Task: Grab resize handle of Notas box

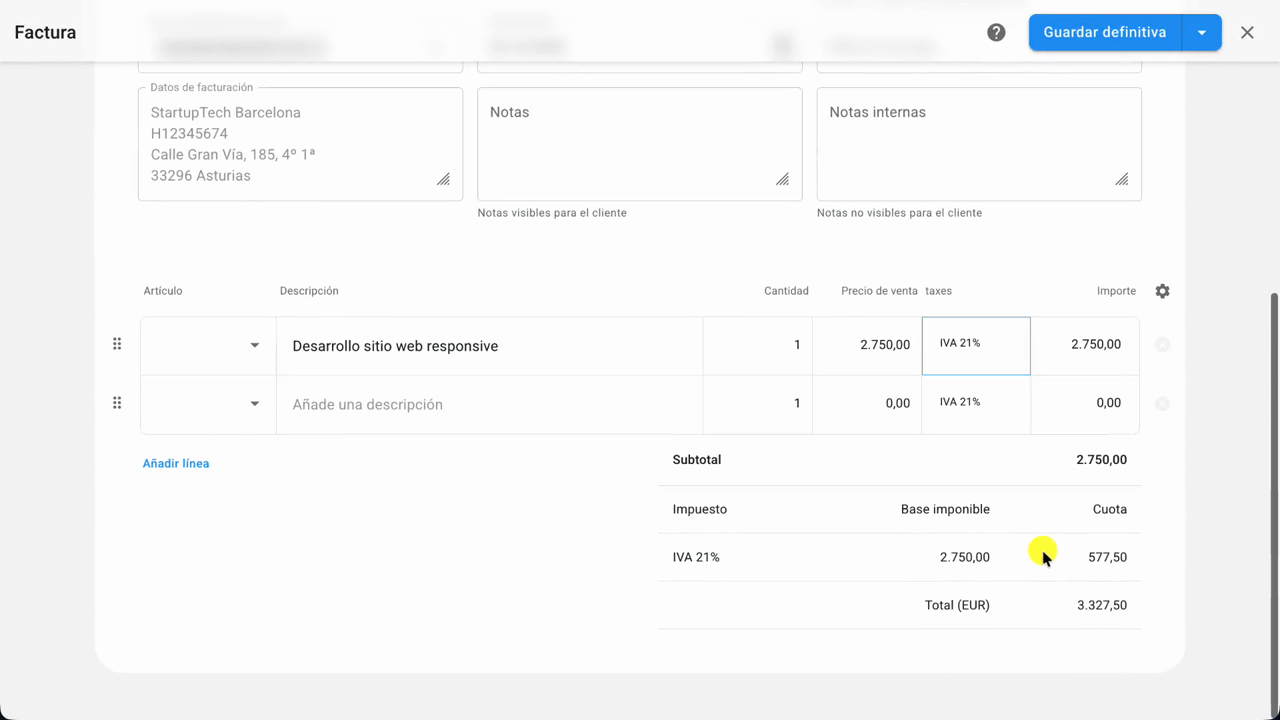Action: (782, 180)
